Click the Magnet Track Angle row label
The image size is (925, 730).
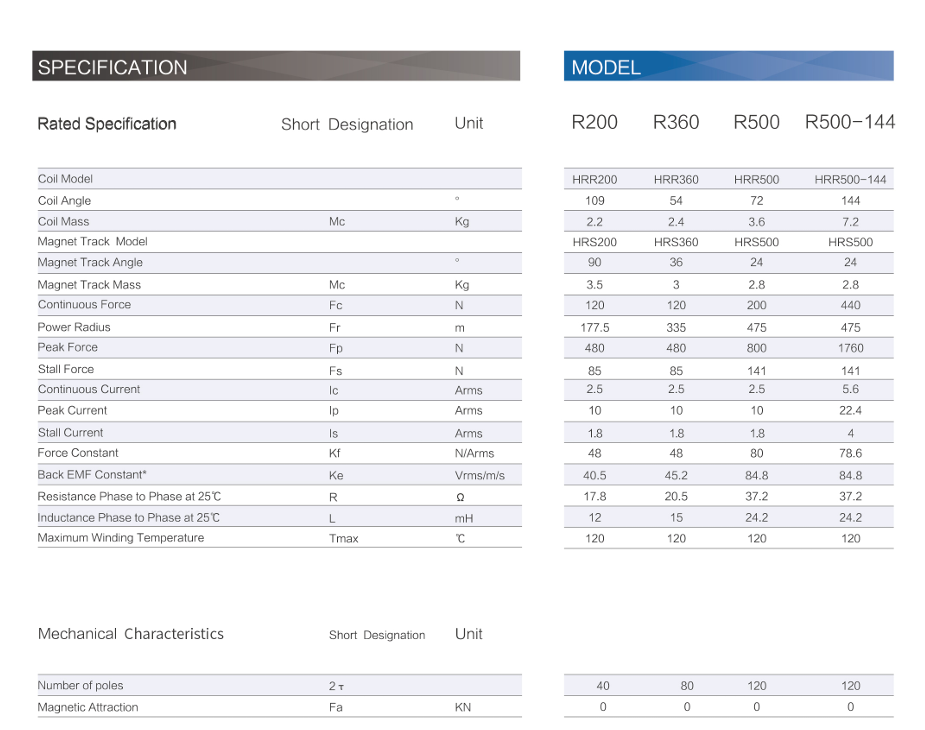90,263
